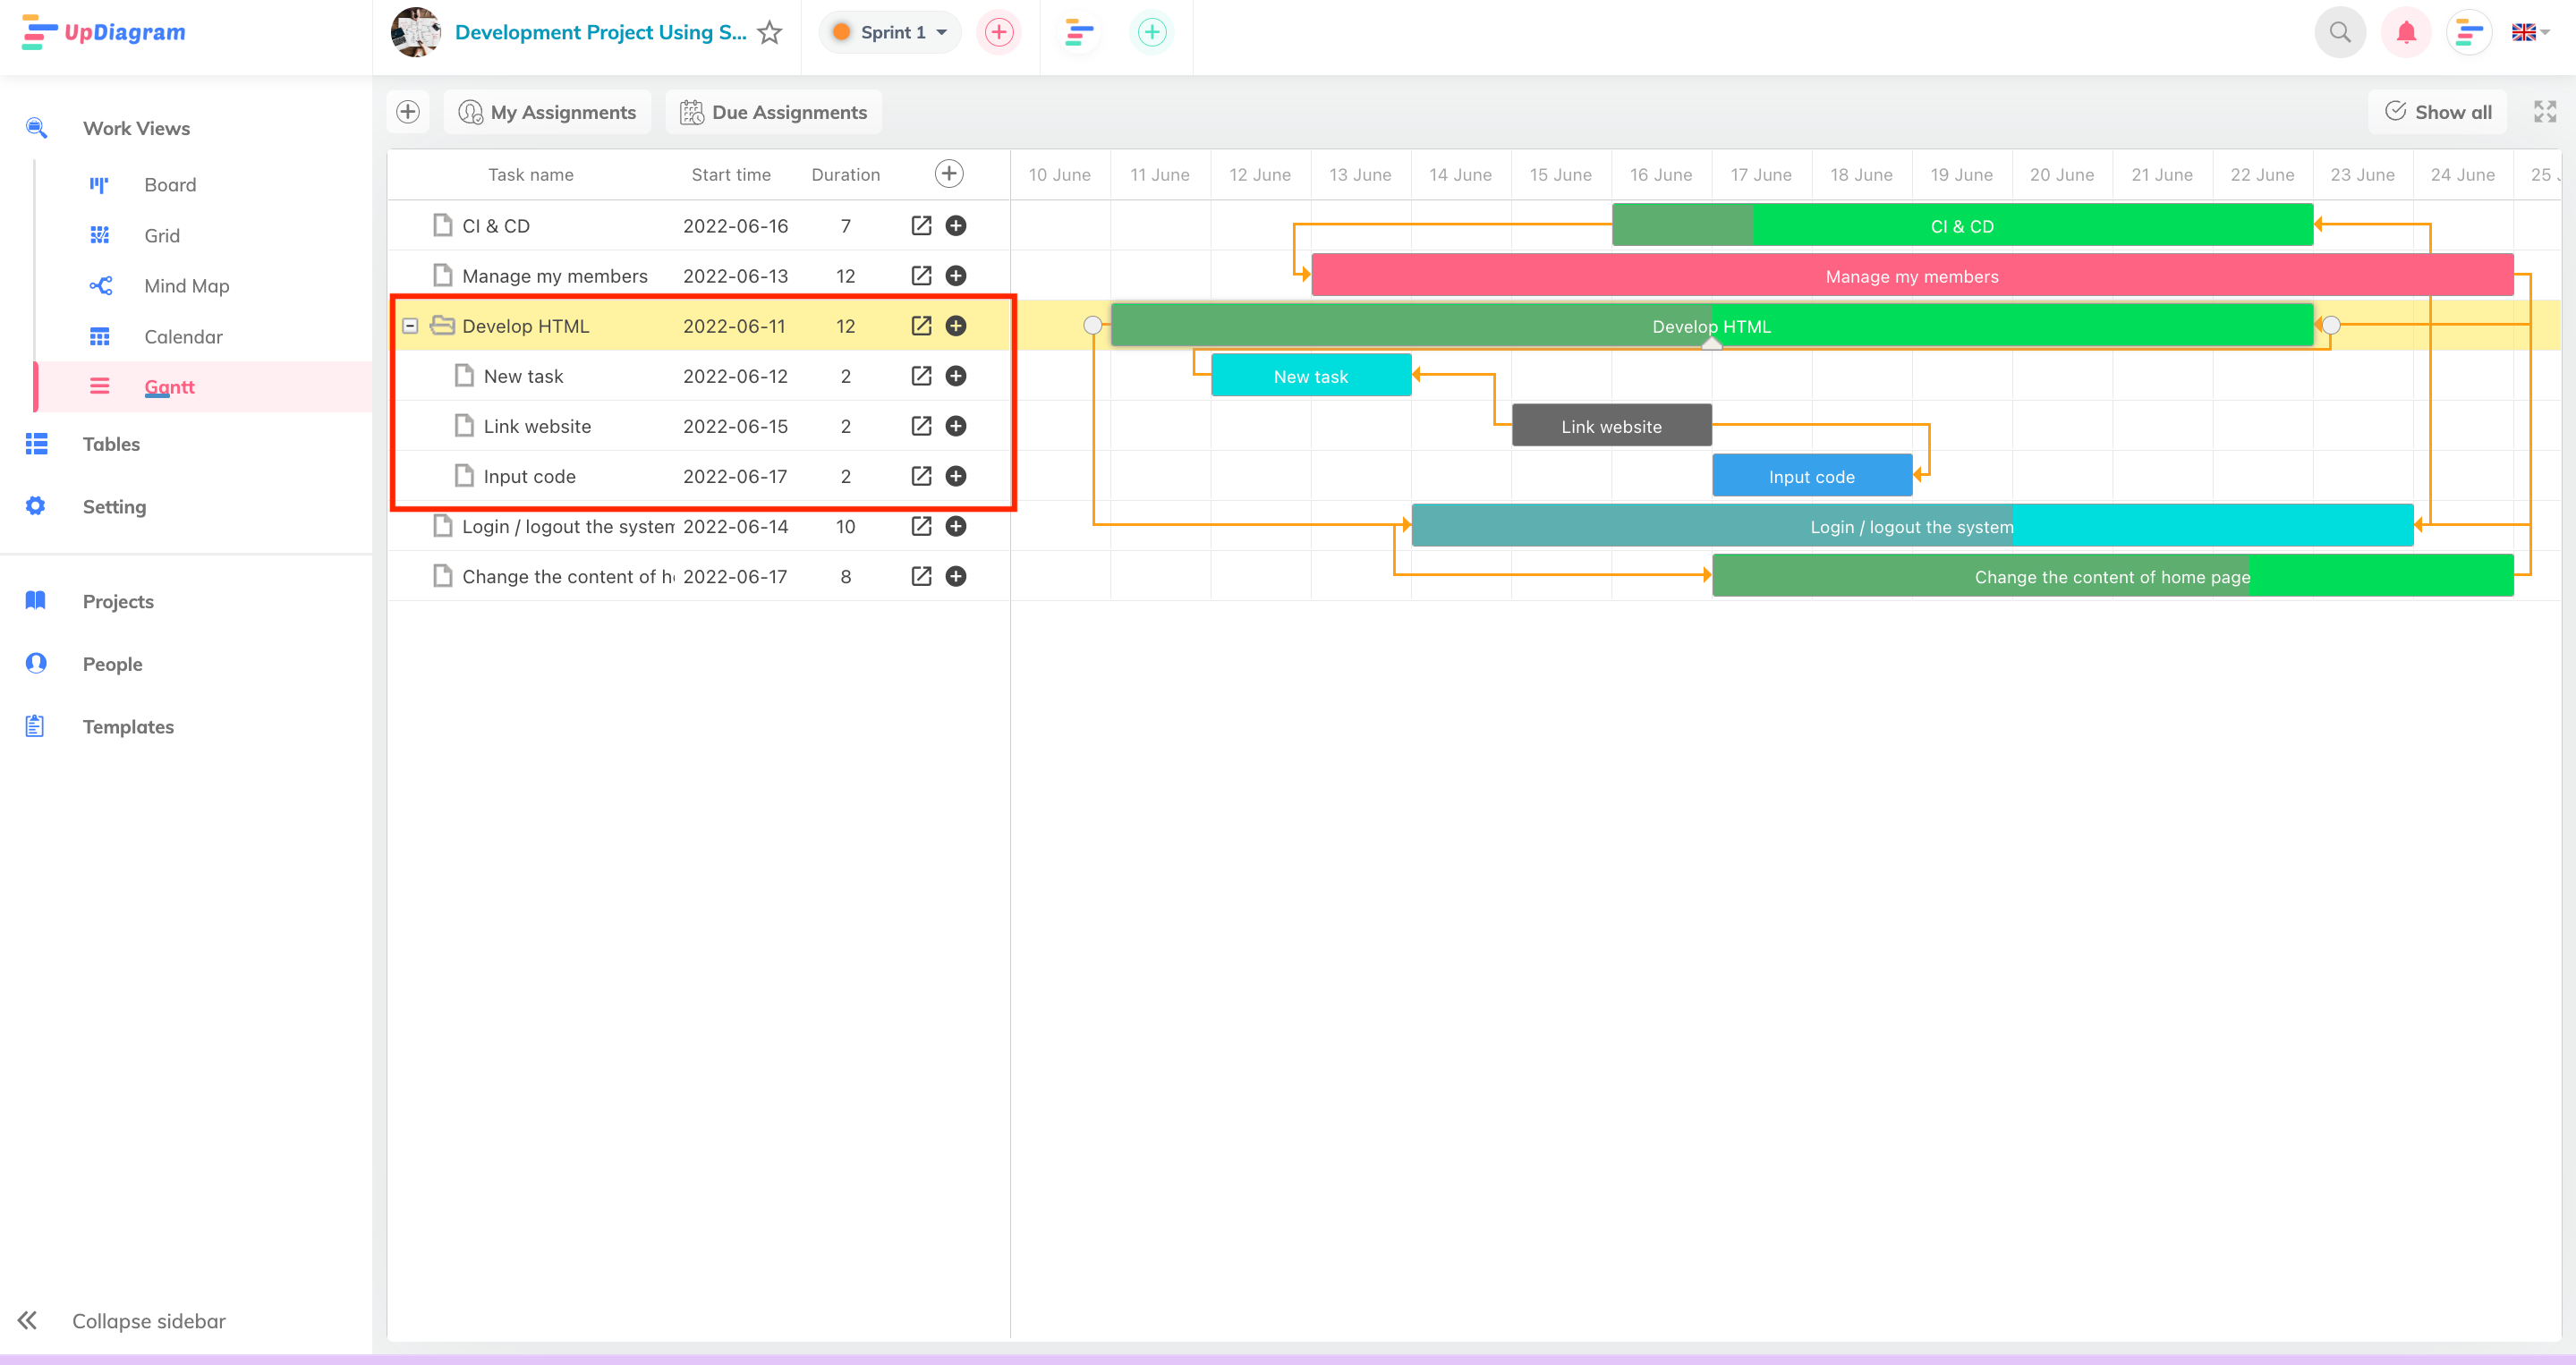Add subtask under Link website row

[x=956, y=425]
